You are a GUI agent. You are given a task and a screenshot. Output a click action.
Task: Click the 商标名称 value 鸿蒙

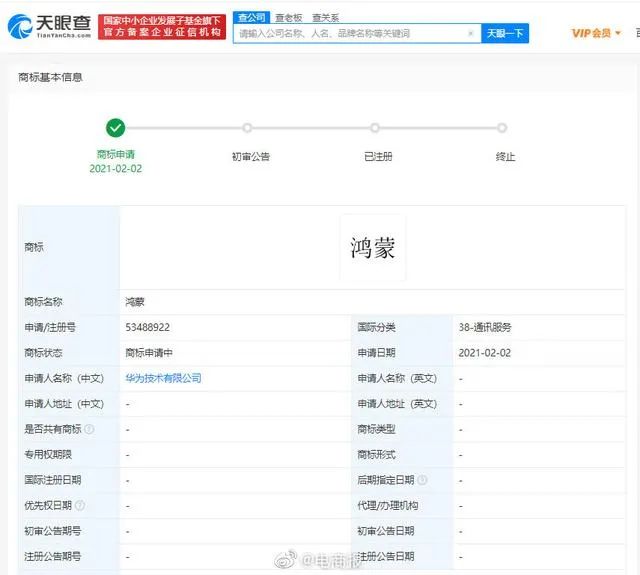coord(135,302)
